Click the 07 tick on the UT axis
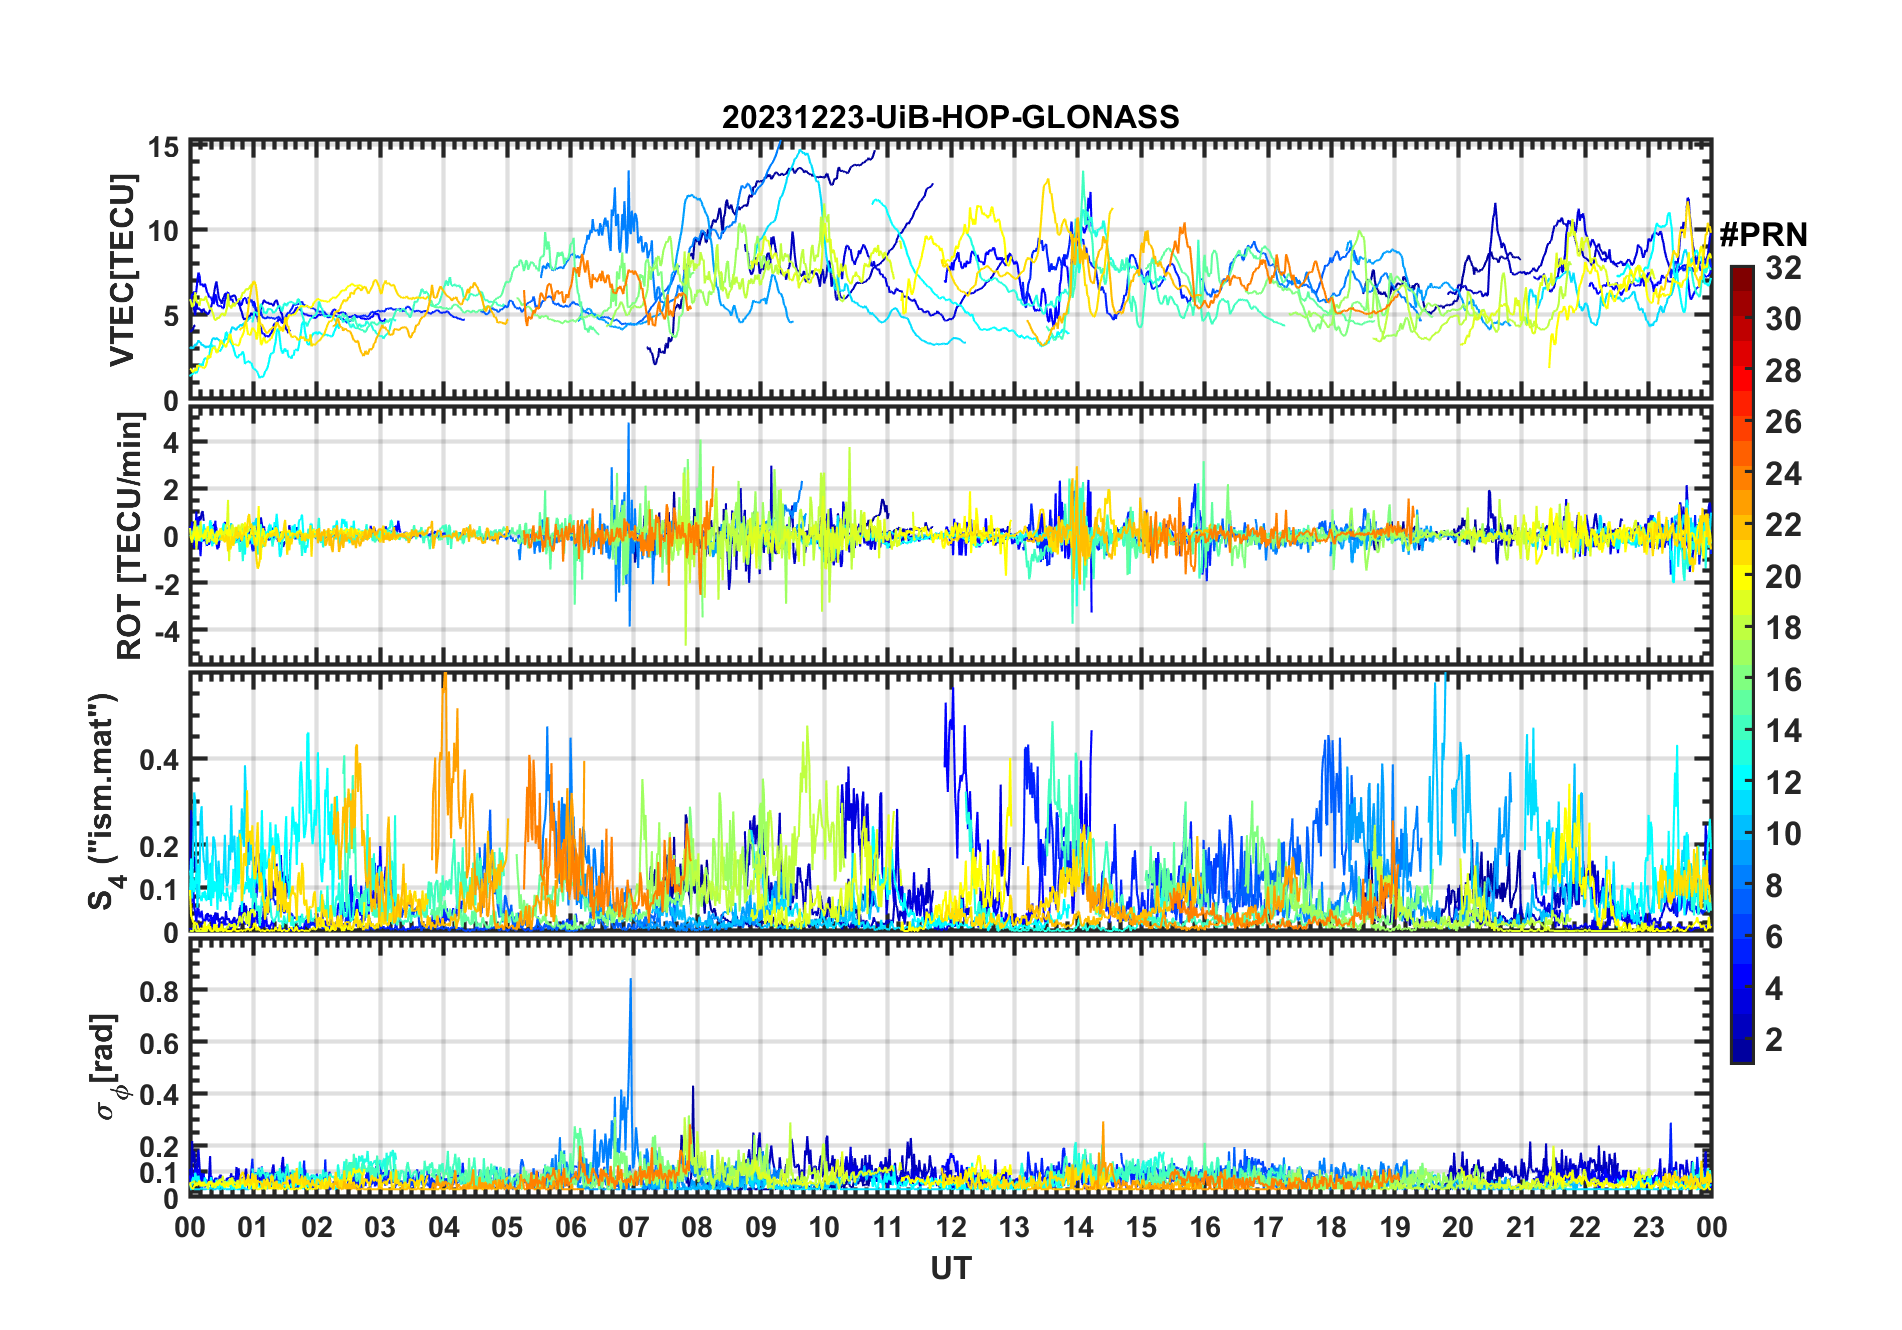1902x1330 pixels. pyautogui.click(x=634, y=1227)
